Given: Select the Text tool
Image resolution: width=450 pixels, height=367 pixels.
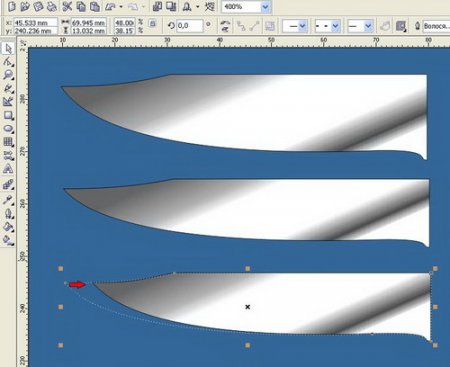Looking at the screenshot, I should 8,169.
